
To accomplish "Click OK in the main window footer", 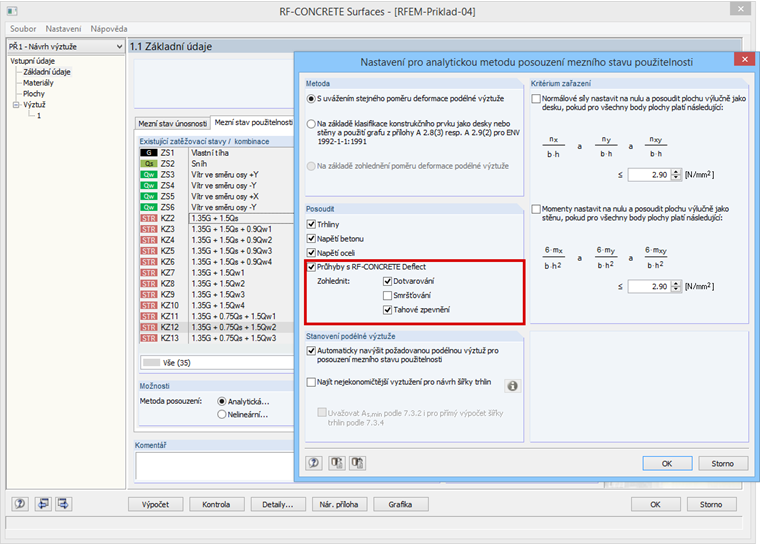I will (655, 504).
